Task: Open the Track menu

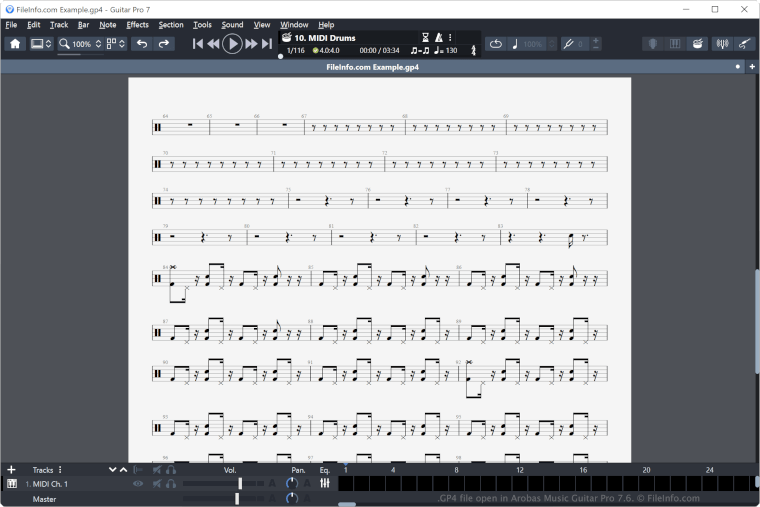Action: tap(59, 25)
